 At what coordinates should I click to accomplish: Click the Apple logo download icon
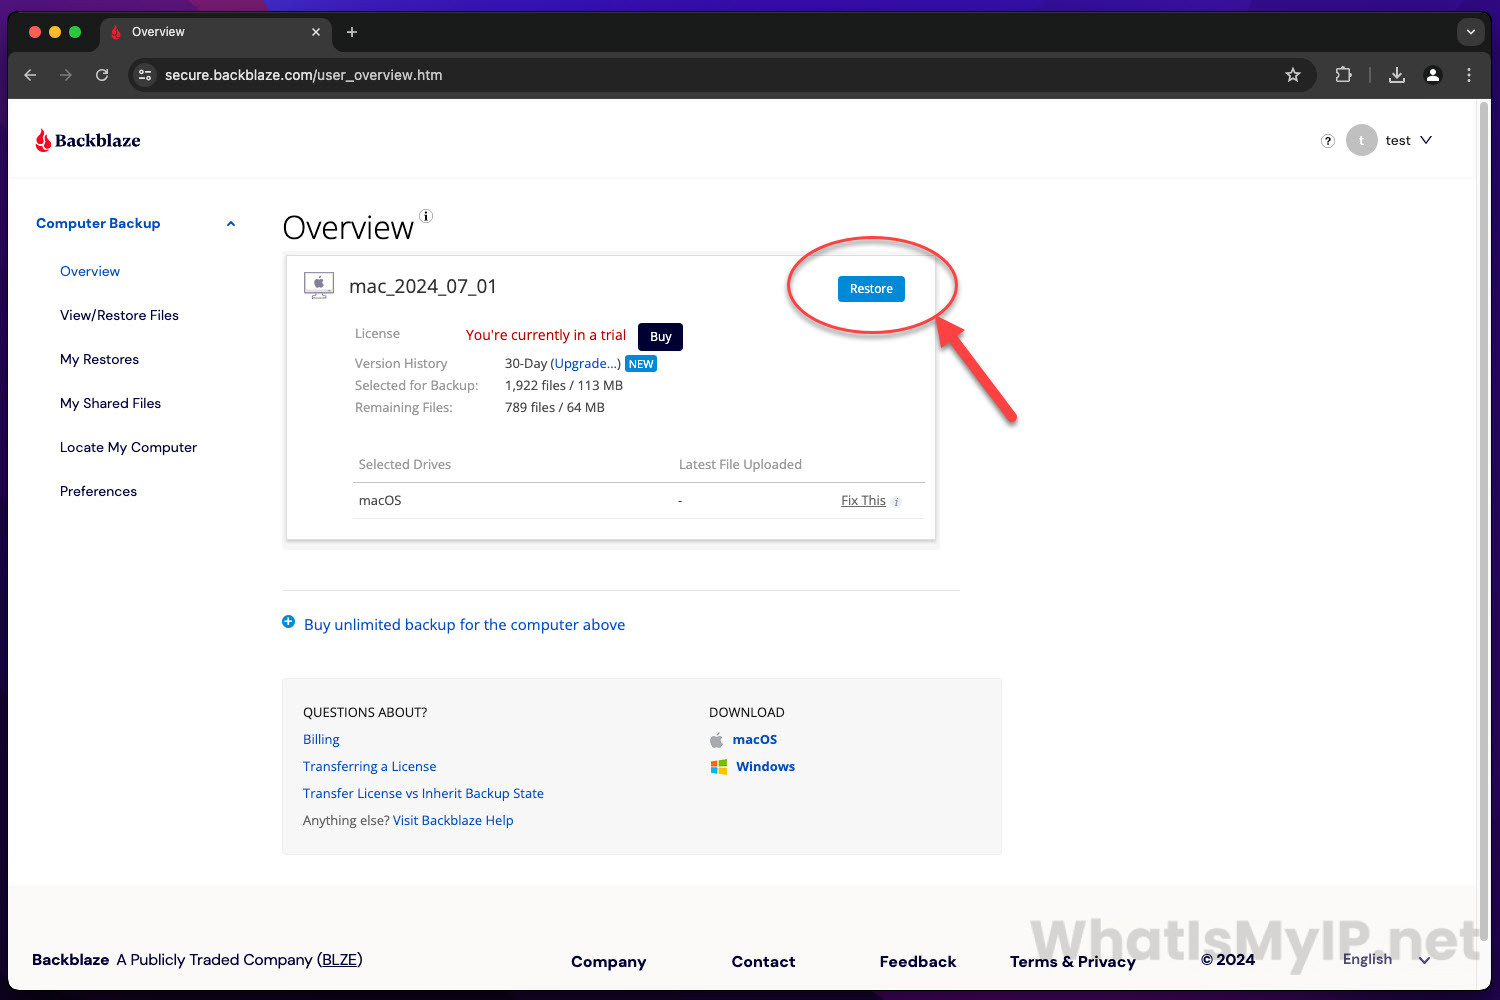pos(716,740)
